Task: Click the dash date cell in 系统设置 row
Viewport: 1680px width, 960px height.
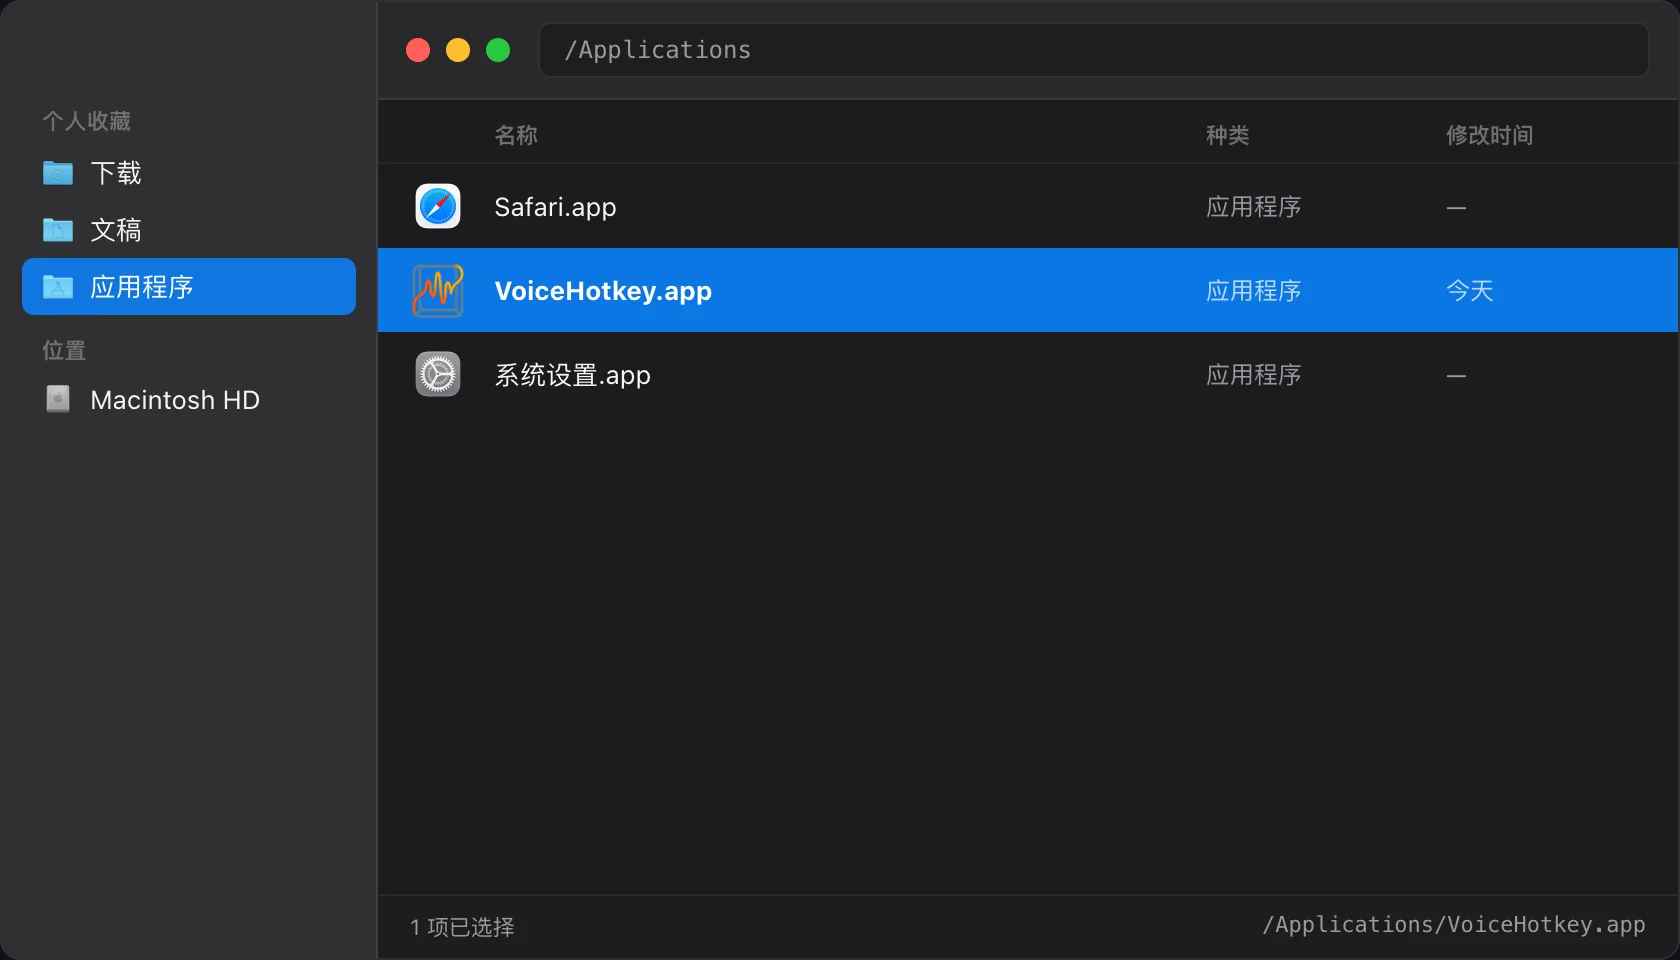Action: point(1456,376)
